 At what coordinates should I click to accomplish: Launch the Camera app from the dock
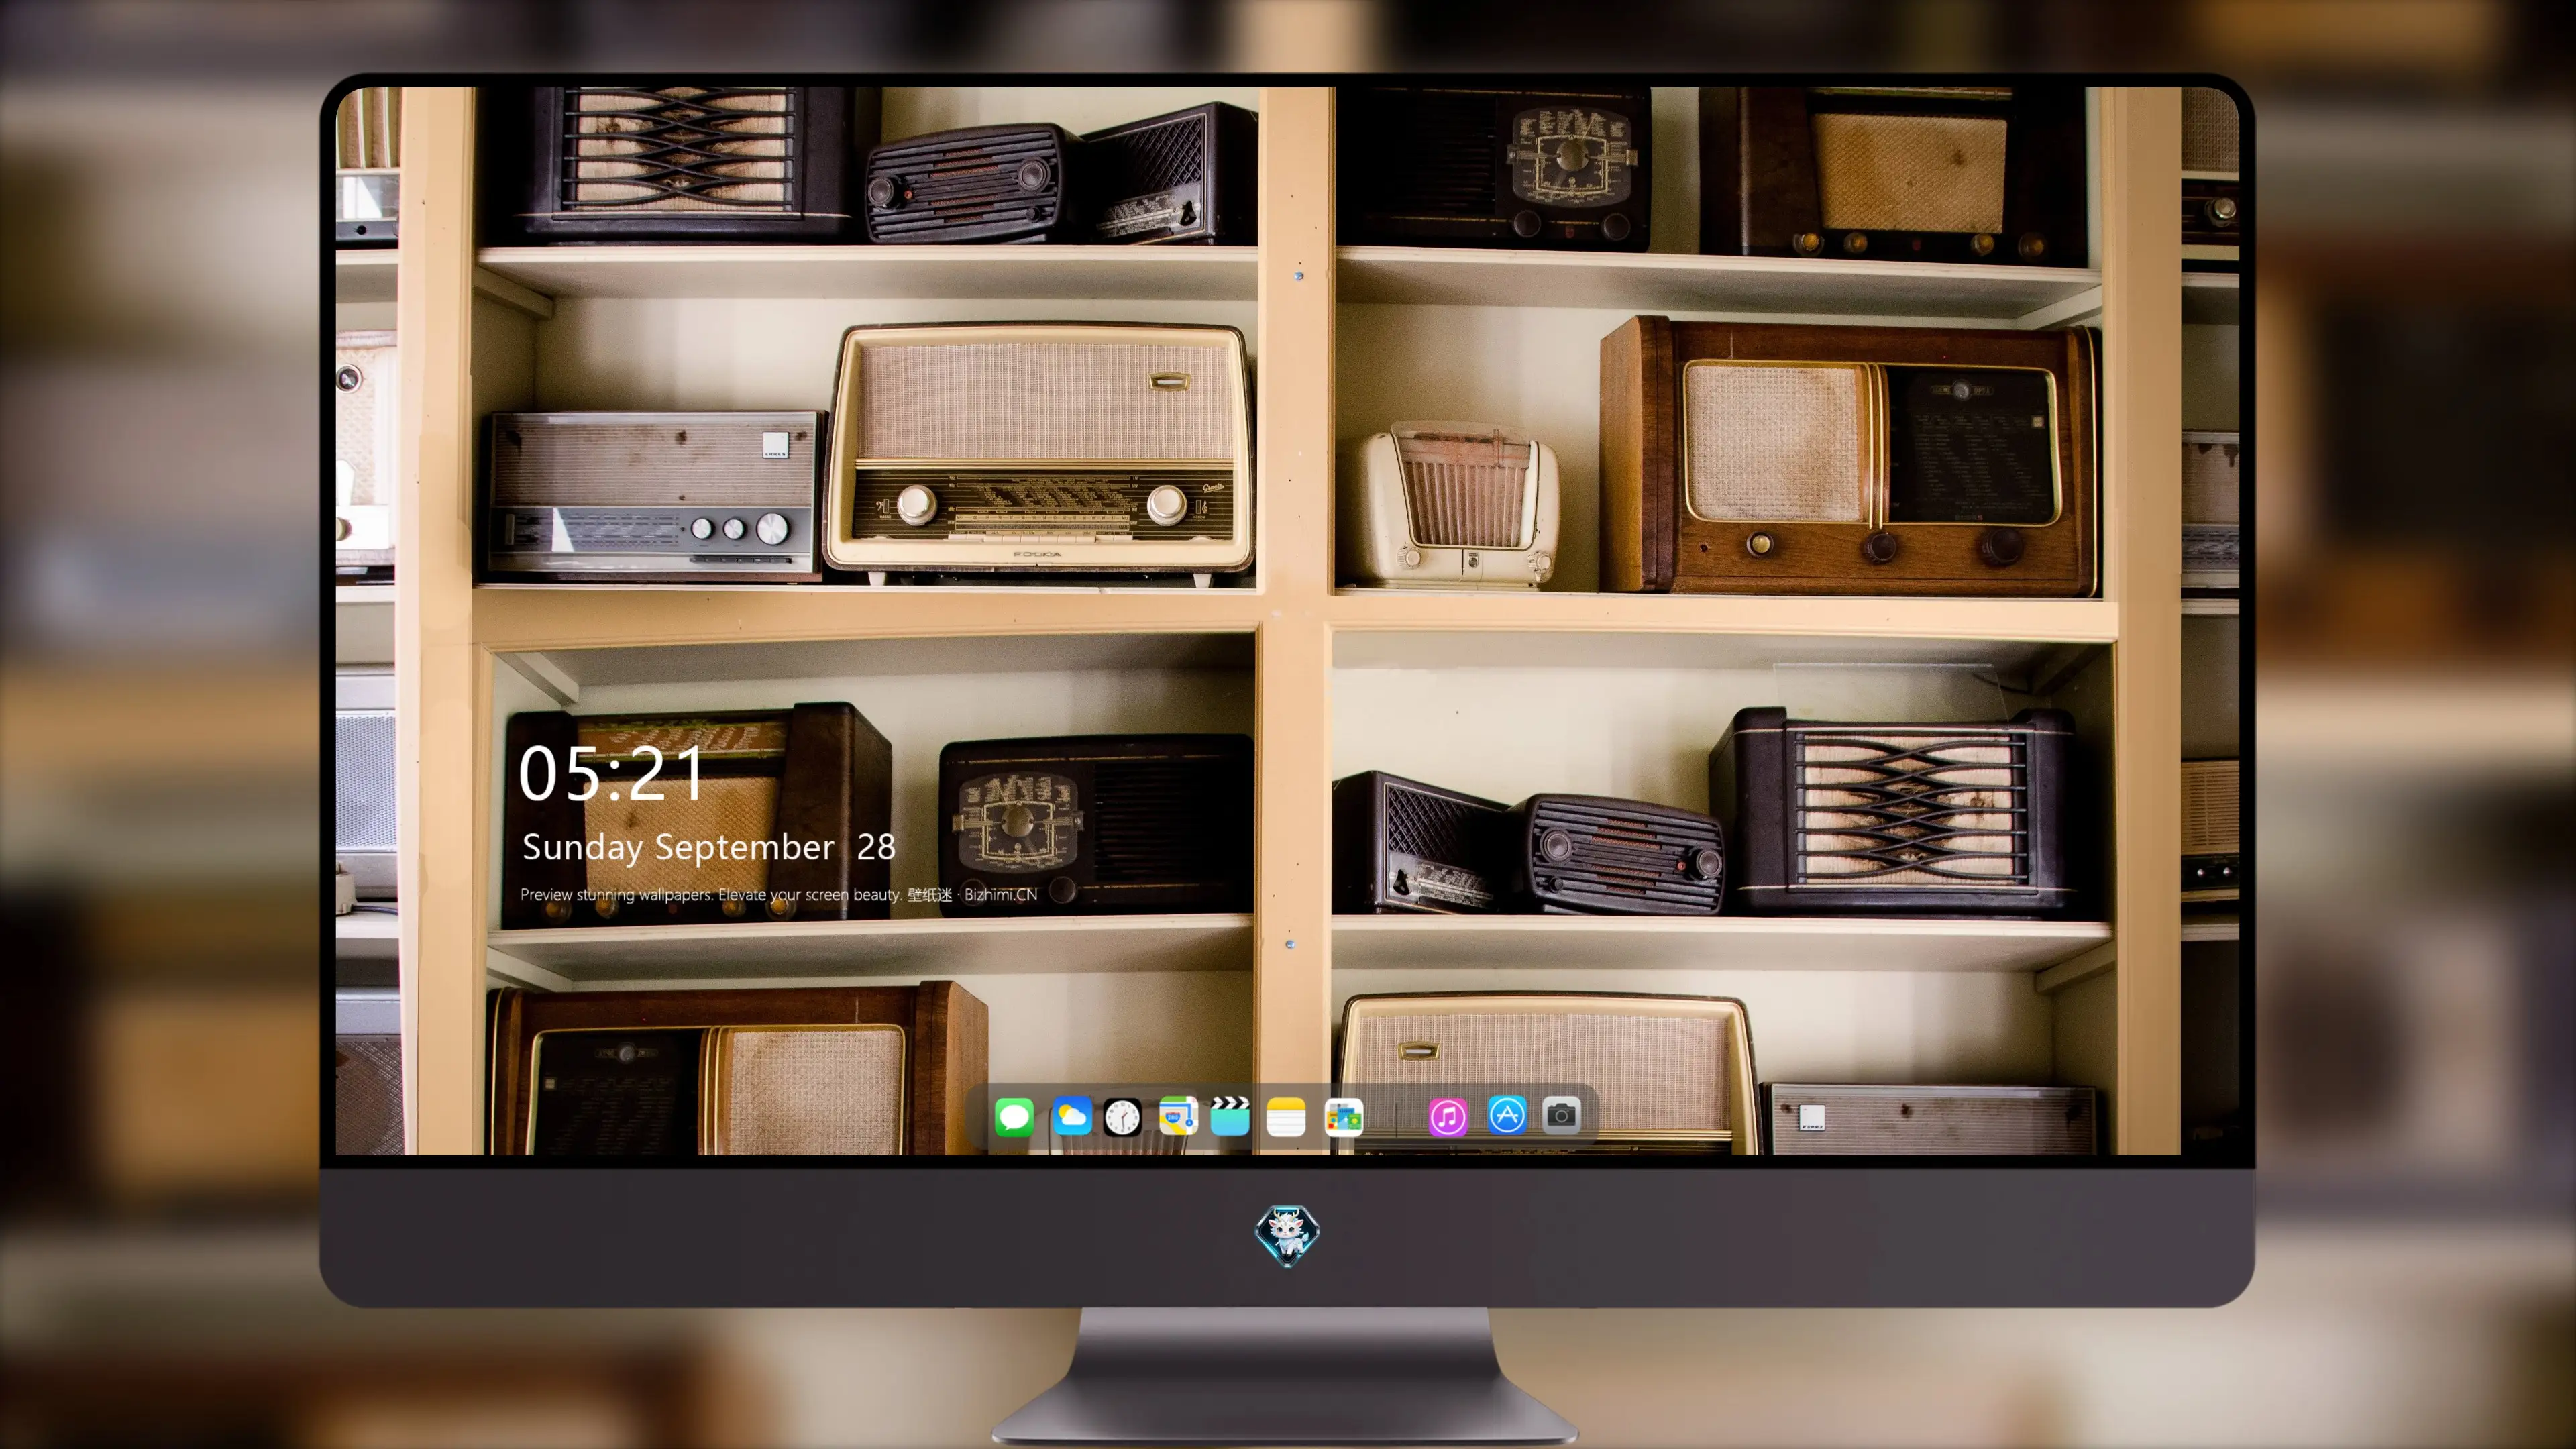click(x=1561, y=1115)
